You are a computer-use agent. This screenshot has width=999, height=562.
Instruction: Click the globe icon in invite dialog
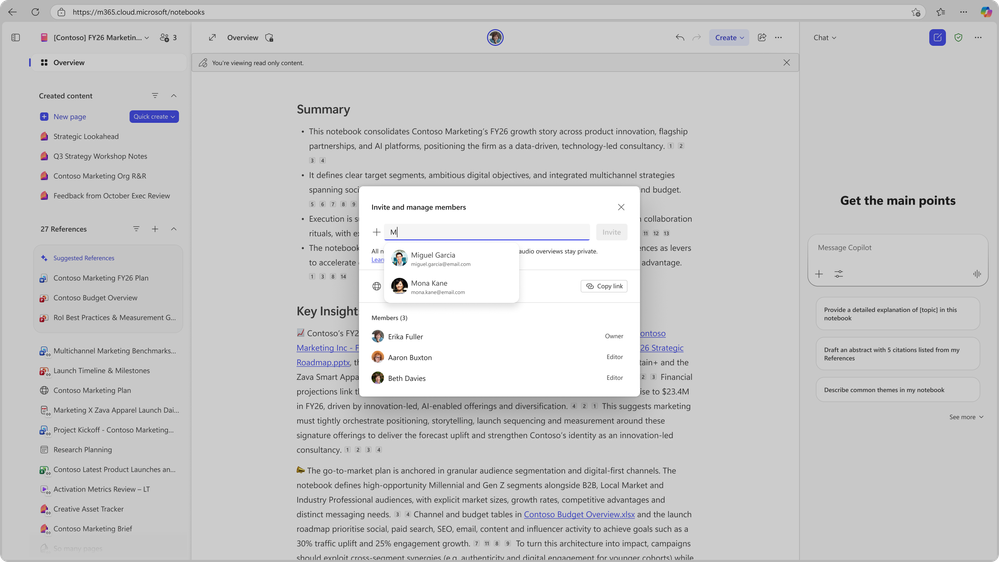pos(377,286)
